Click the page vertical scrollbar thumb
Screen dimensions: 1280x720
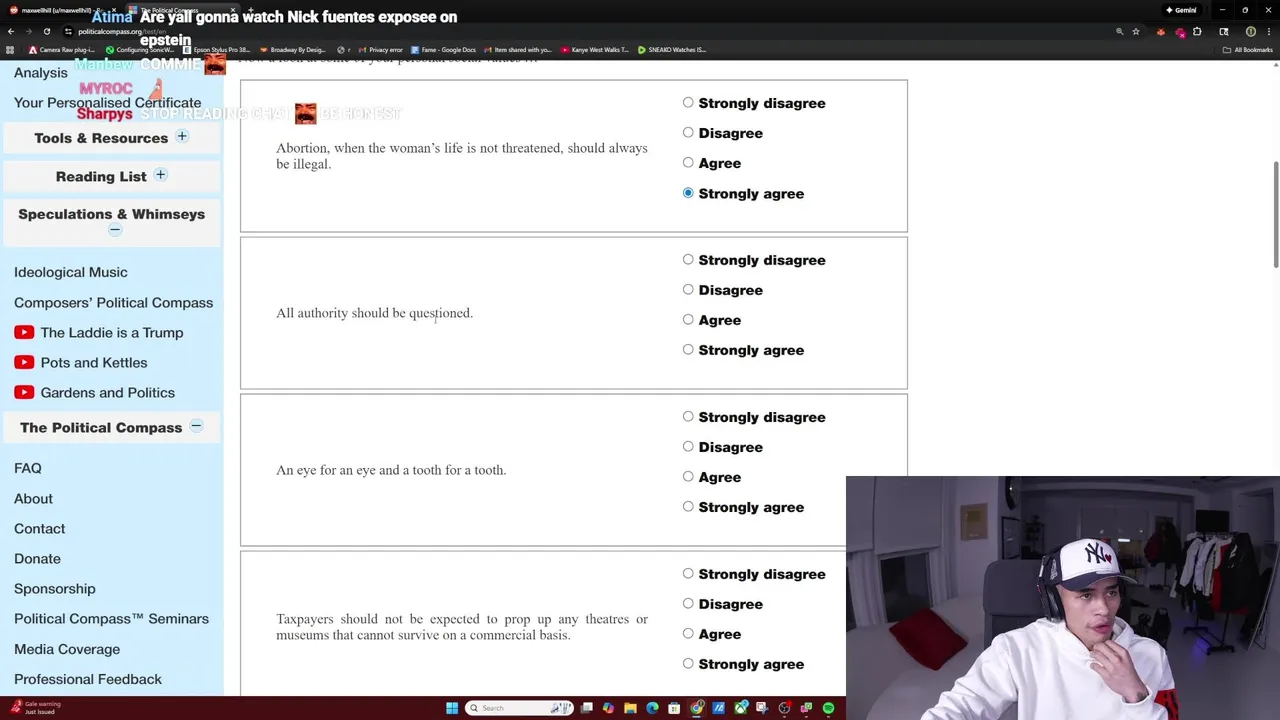1275,214
